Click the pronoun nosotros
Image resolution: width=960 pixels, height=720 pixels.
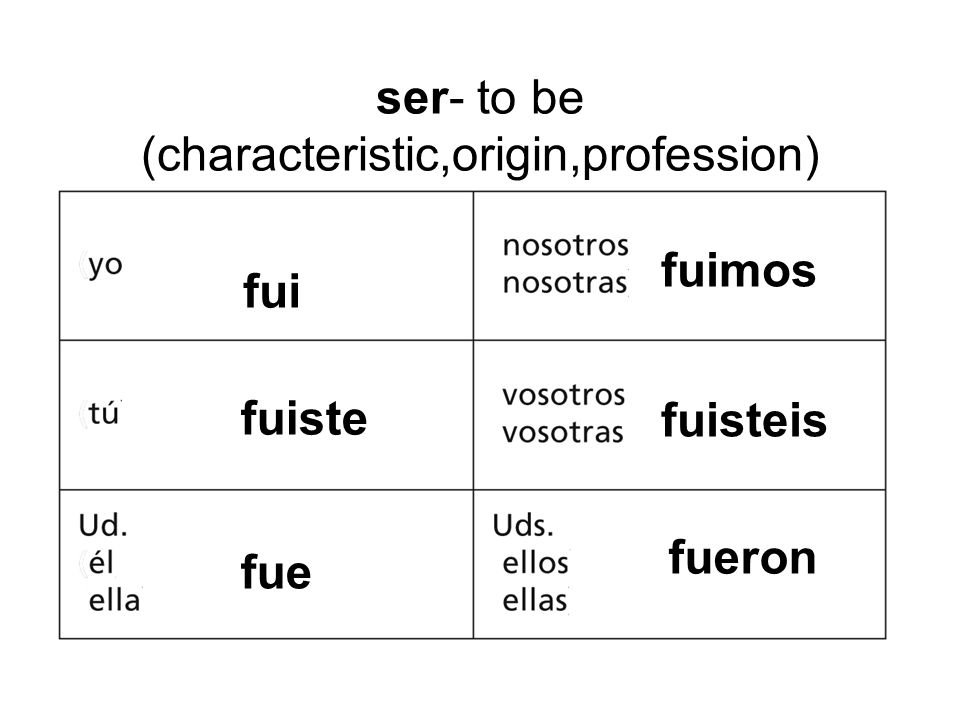tap(566, 246)
